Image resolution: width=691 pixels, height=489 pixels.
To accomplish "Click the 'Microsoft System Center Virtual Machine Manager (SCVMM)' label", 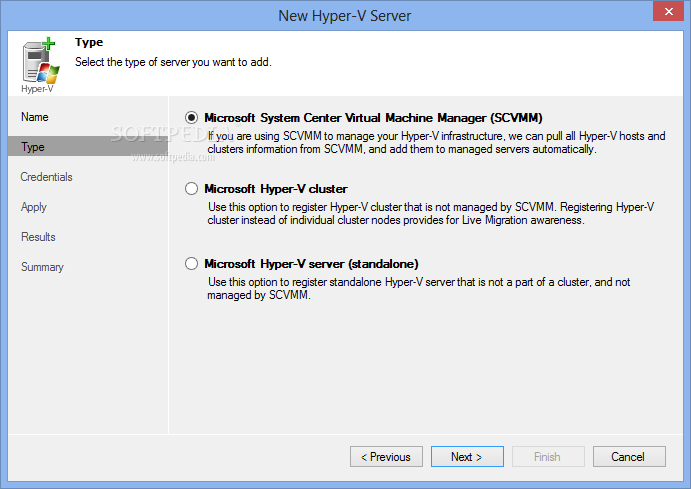I will (x=373, y=118).
